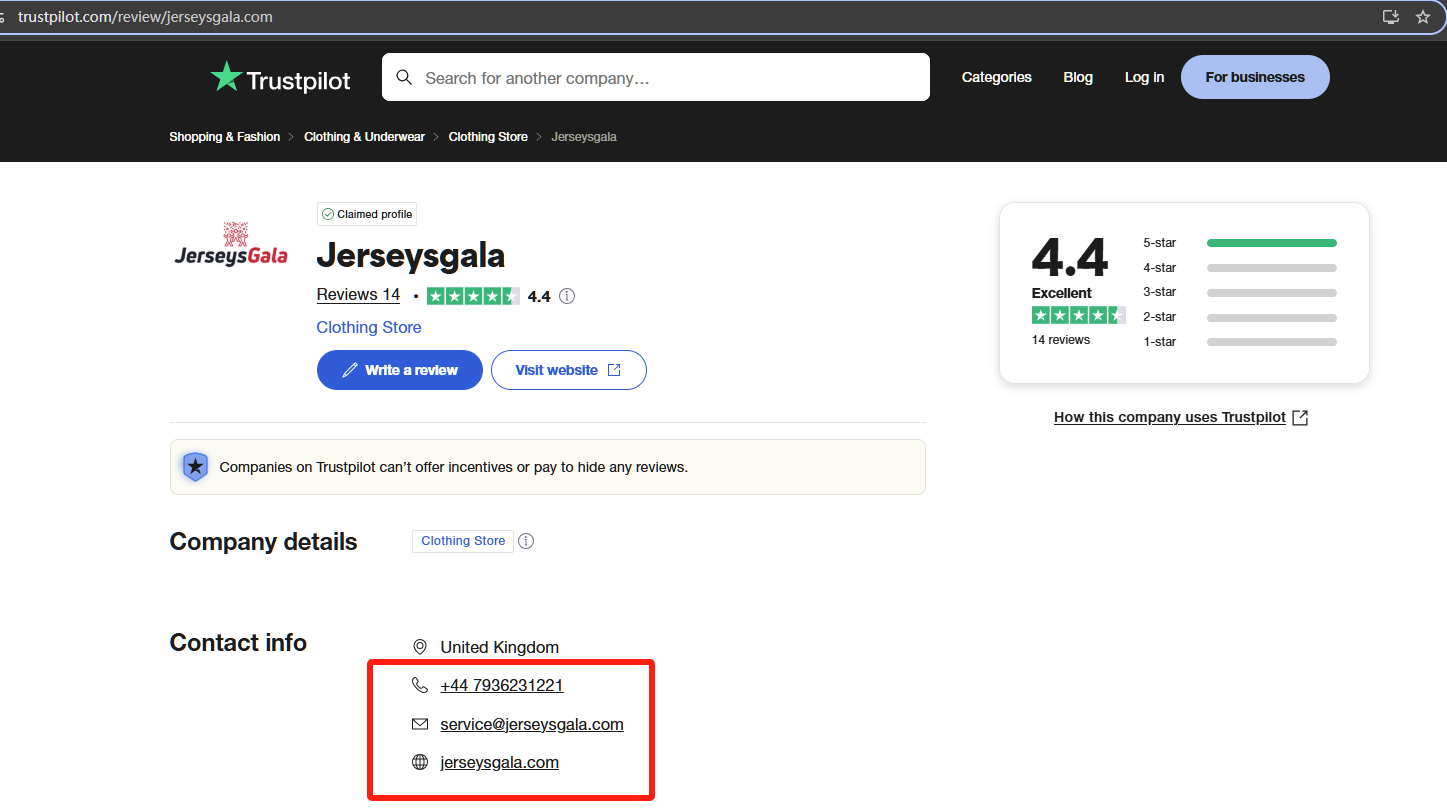The image size is (1447, 809).
Task: Click the blue Clothing Store category link
Action: [369, 327]
